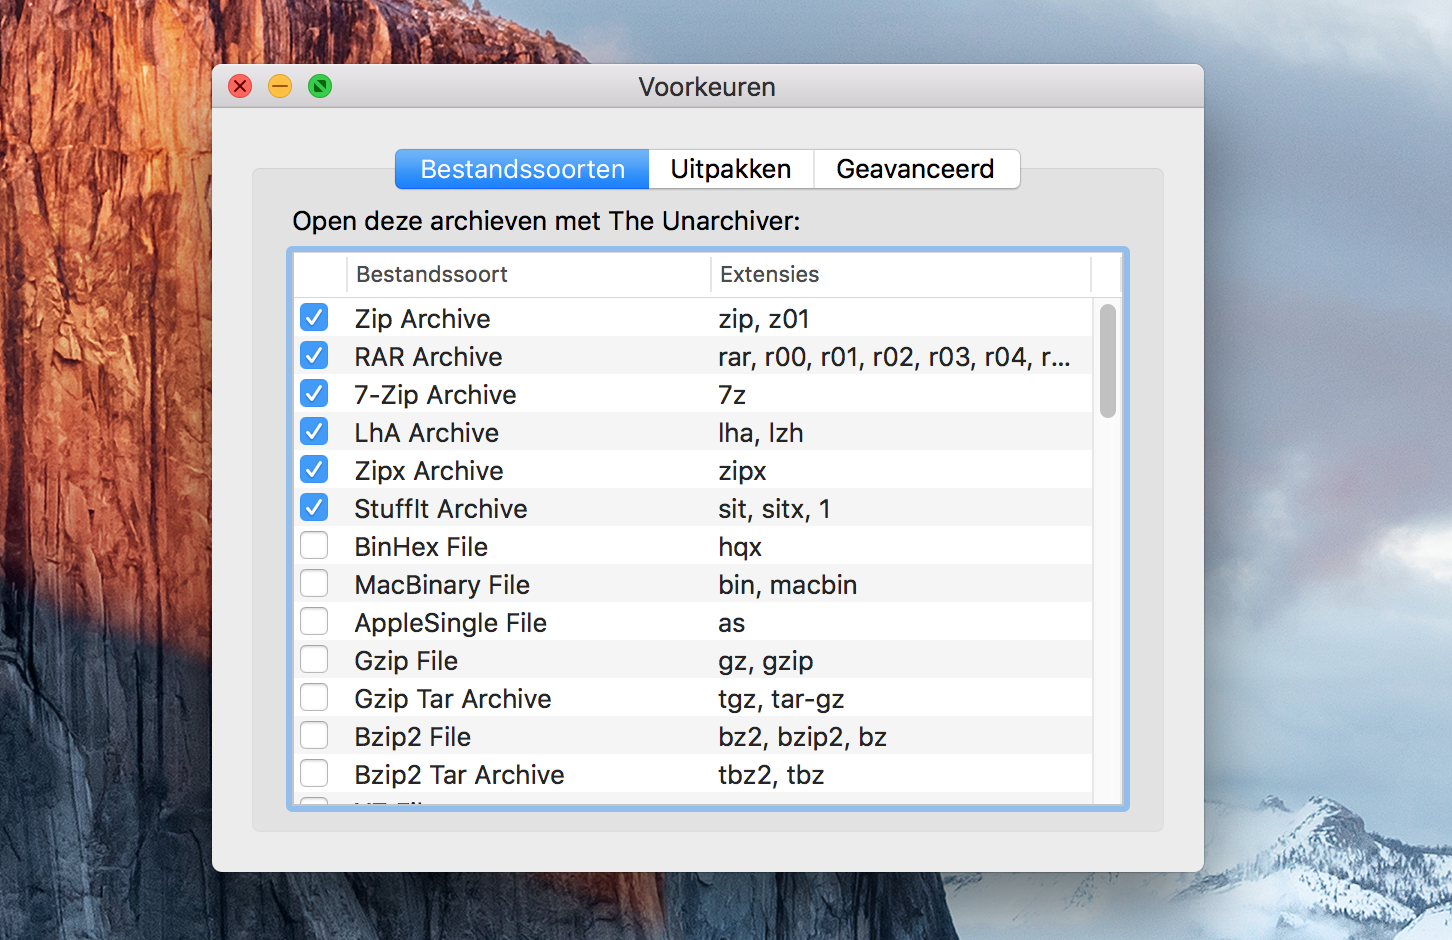1452x940 pixels.
Task: Check the Gzip Tar Archive box
Action: coord(314,698)
